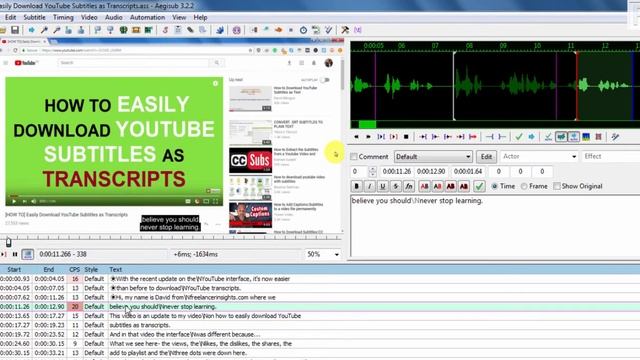640x360 pixels.
Task: Toggle auto scroll of the audio display
Action: click(x=573, y=137)
